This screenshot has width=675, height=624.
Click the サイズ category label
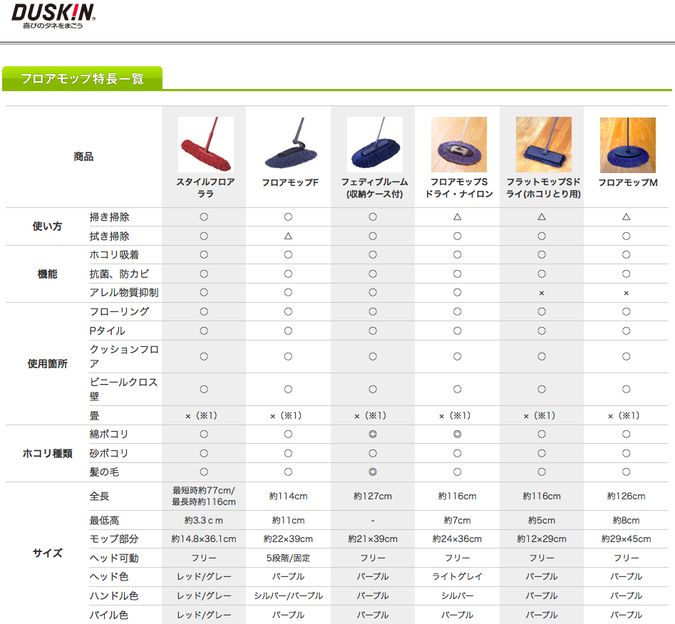[47, 553]
